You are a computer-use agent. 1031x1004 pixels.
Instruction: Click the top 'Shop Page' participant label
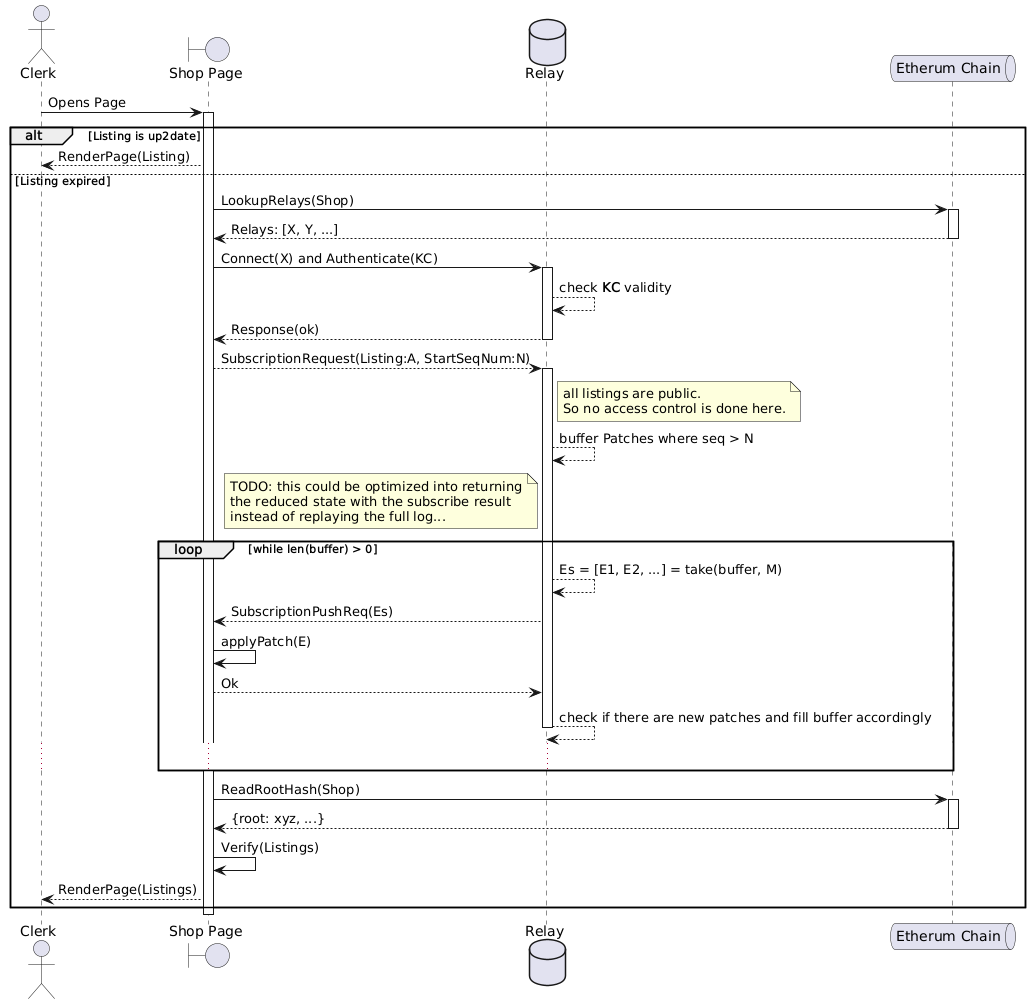tap(206, 73)
